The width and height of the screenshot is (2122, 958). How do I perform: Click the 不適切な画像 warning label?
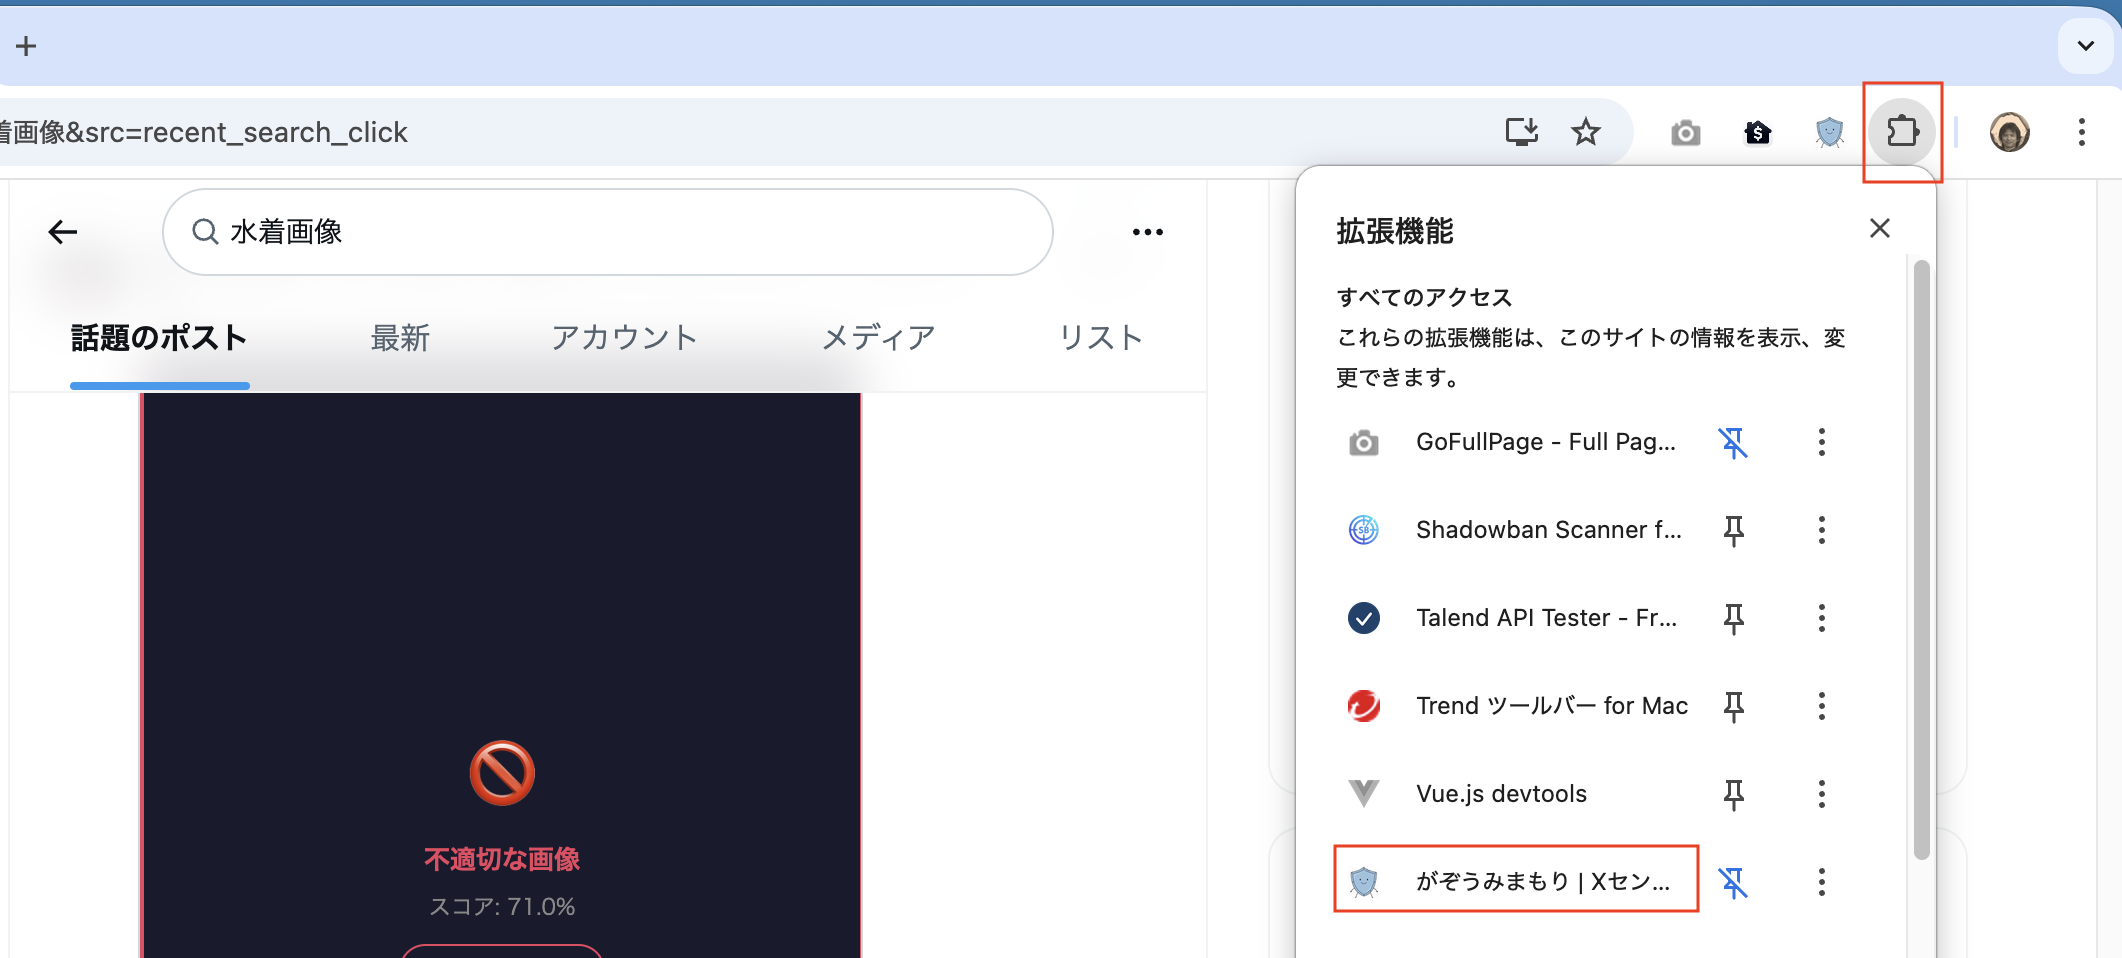click(502, 859)
